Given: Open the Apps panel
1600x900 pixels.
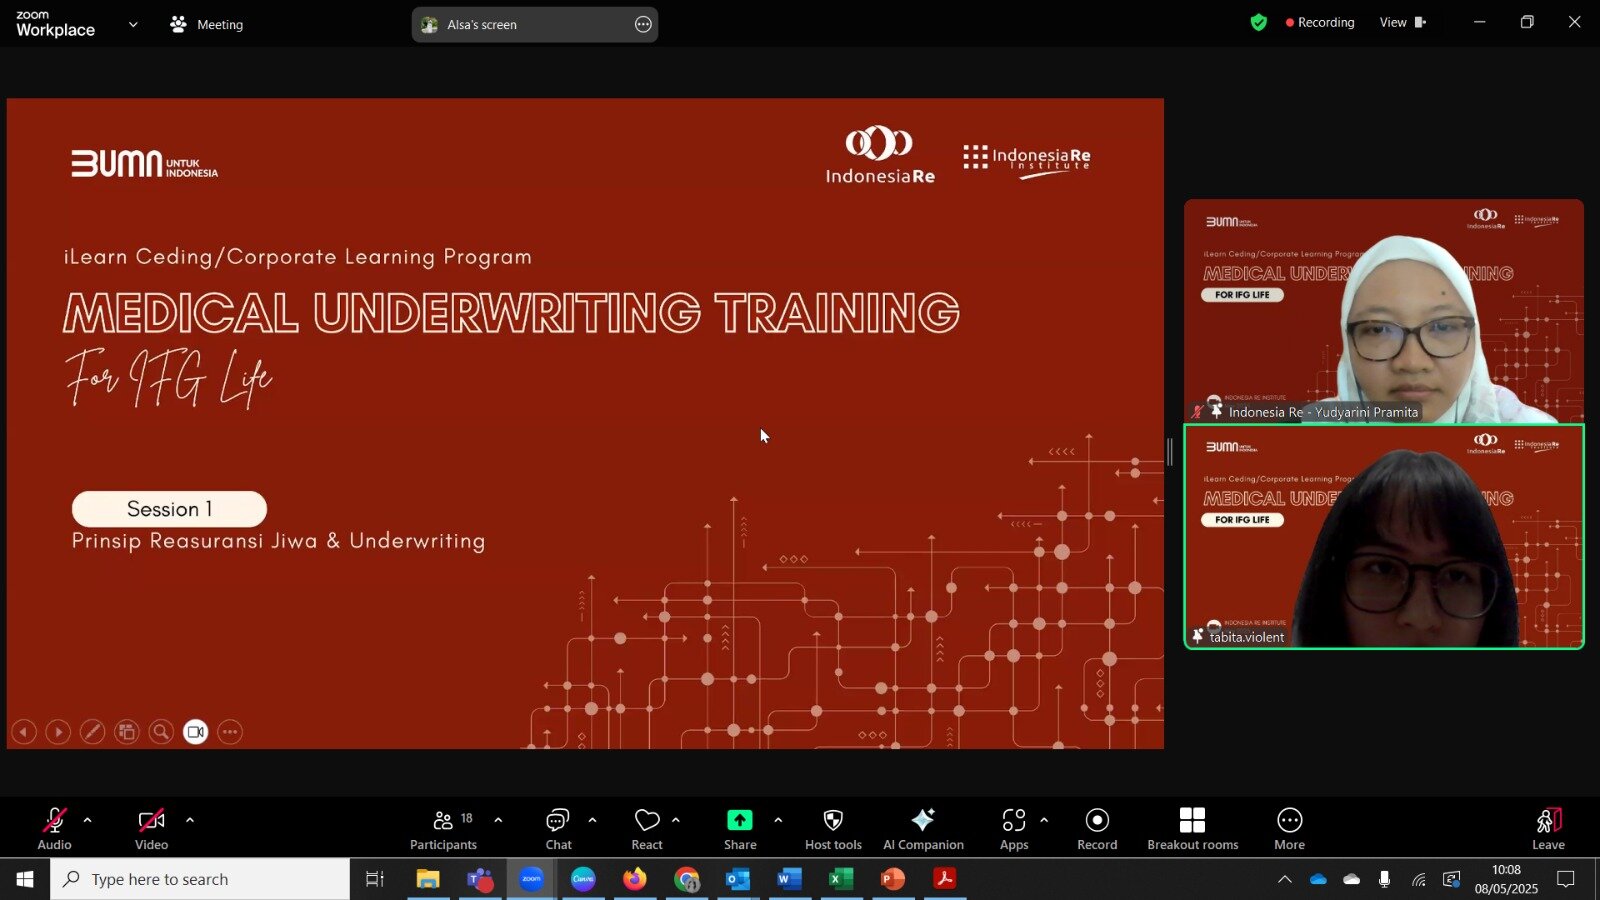Looking at the screenshot, I should point(1014,829).
